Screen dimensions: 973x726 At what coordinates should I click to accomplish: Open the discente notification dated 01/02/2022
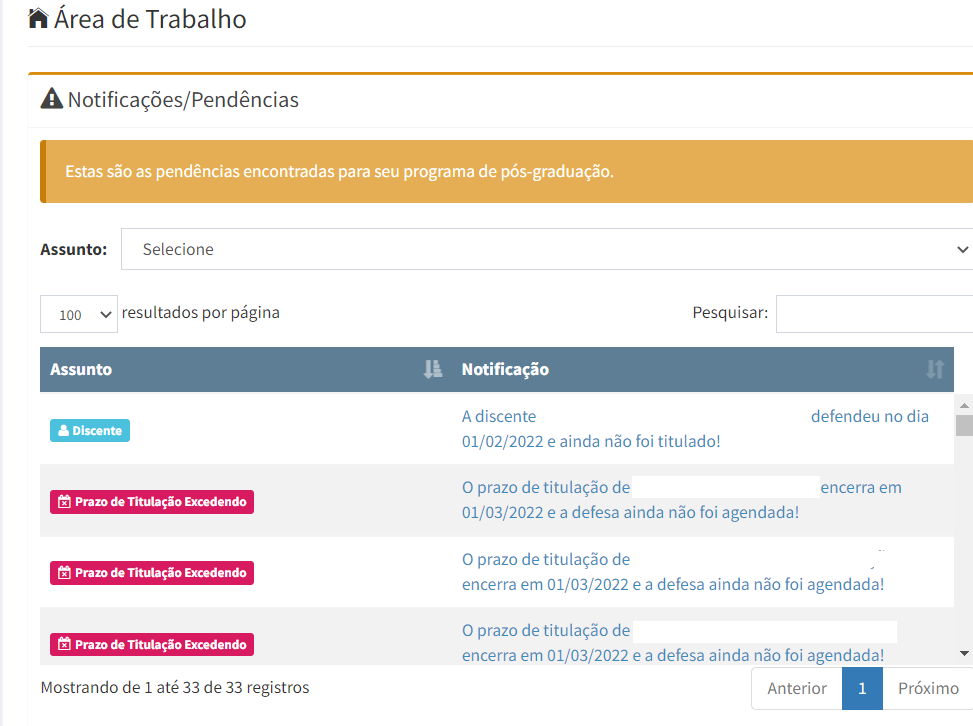[x=590, y=441]
